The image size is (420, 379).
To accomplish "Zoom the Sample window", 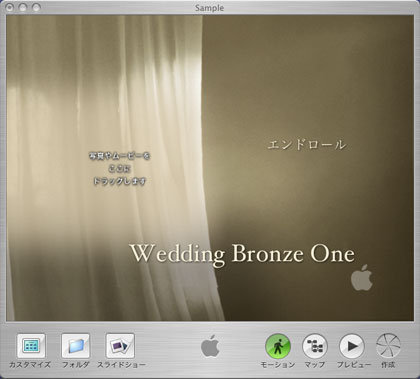I will point(36,7).
